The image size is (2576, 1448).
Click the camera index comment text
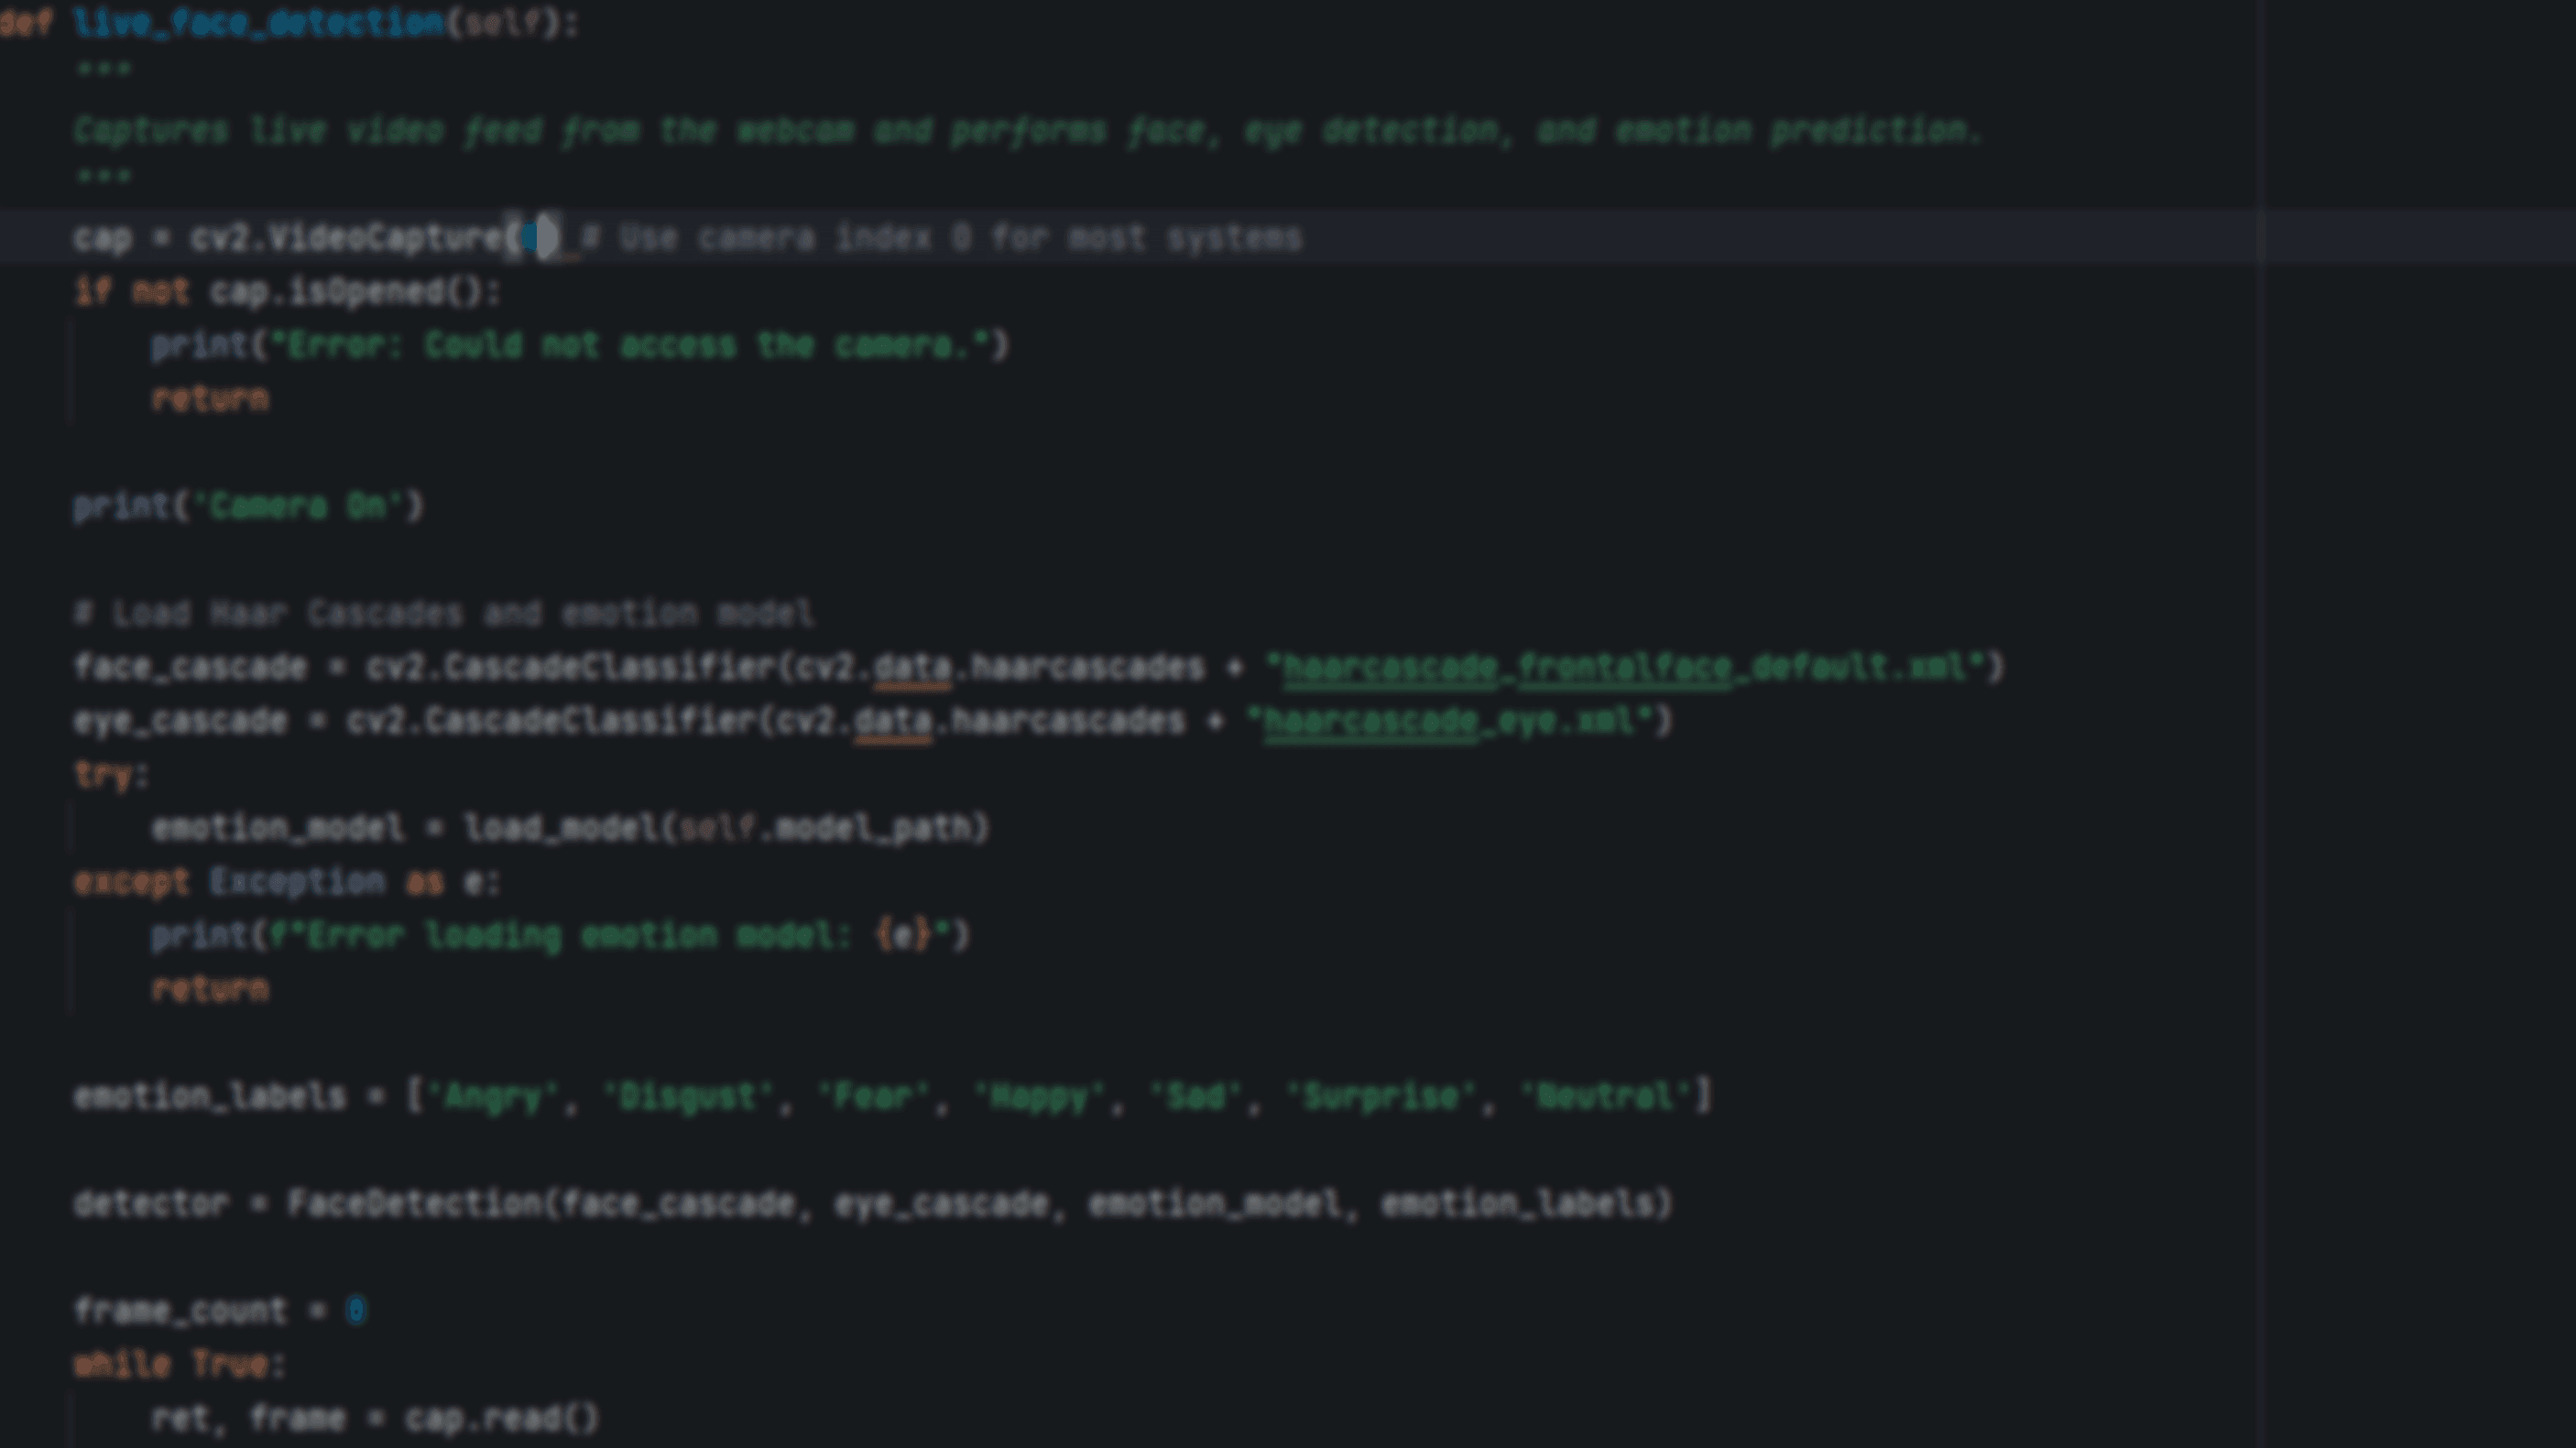(940, 238)
